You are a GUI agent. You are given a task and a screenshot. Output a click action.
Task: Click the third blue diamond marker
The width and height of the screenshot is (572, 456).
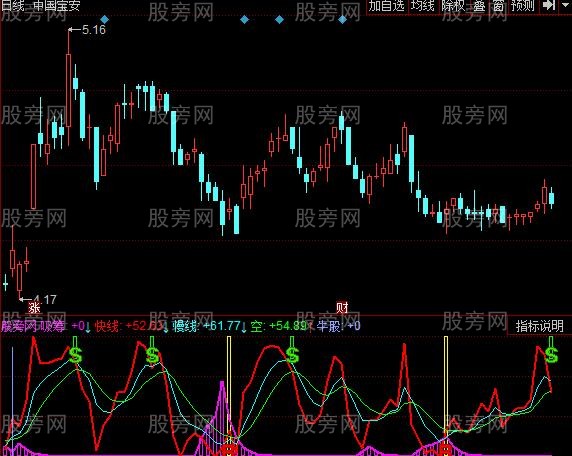click(279, 19)
